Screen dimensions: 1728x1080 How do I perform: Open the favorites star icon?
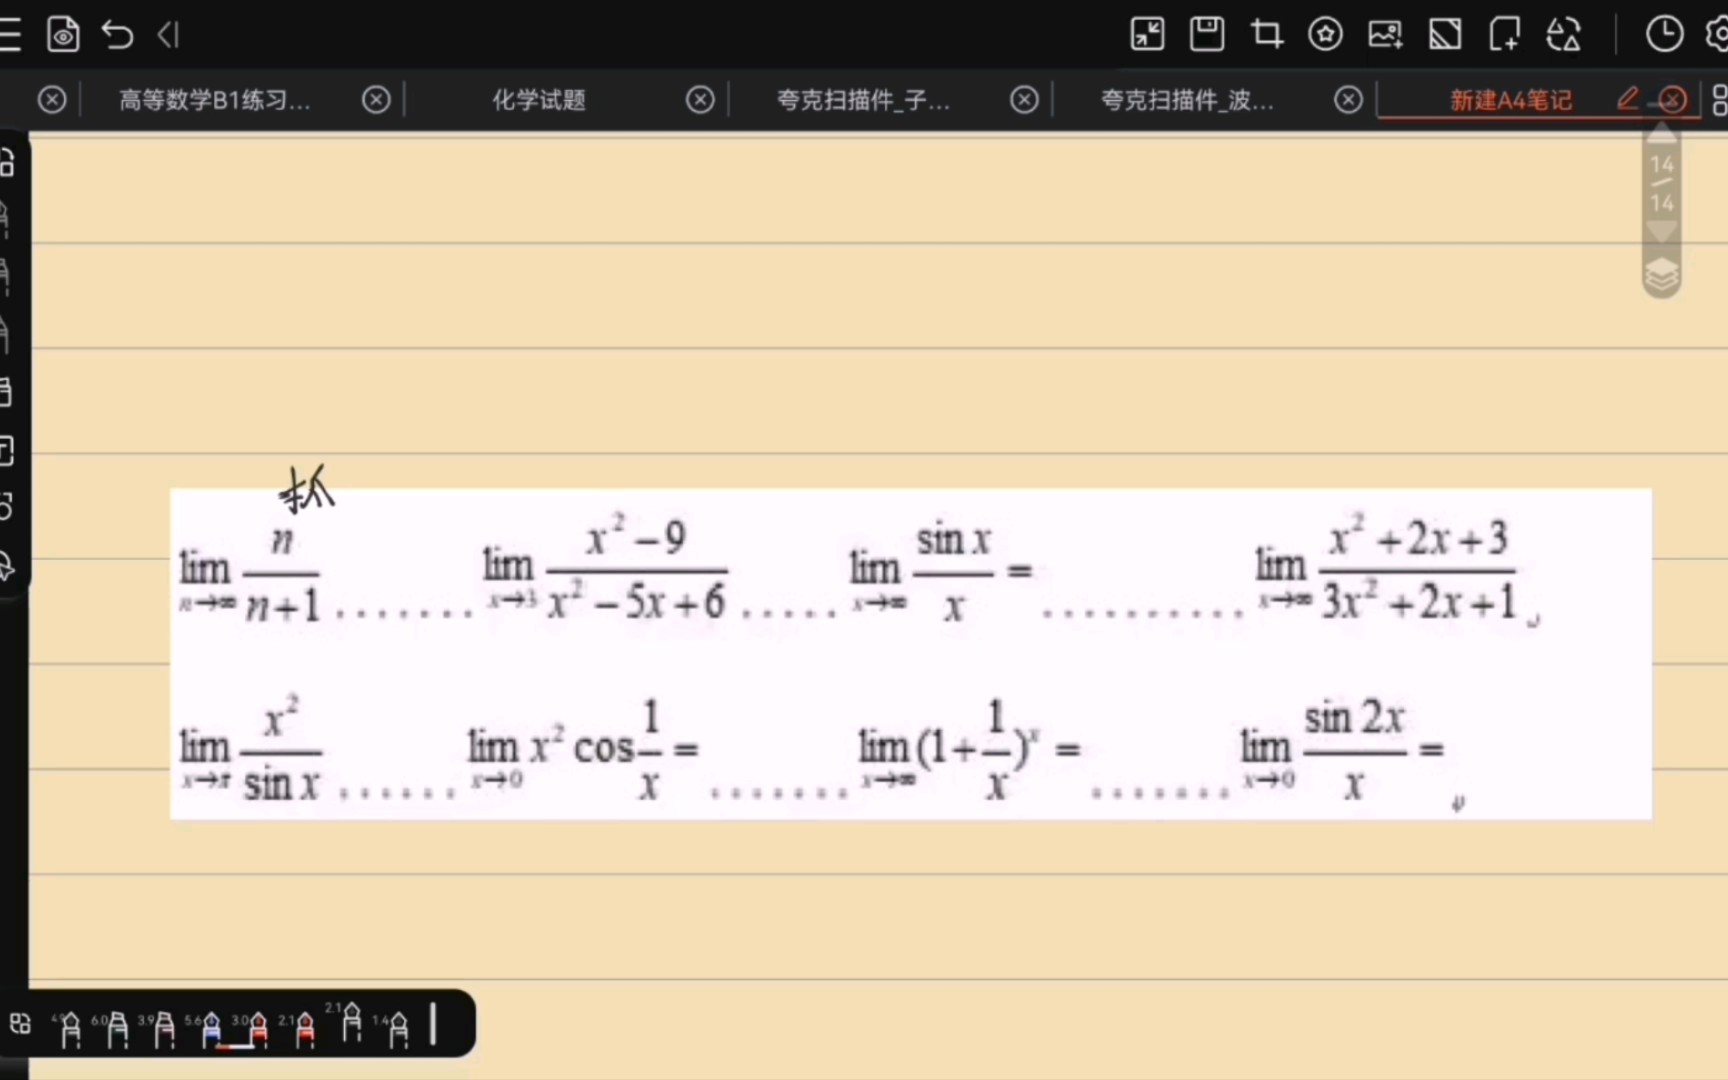1325,35
